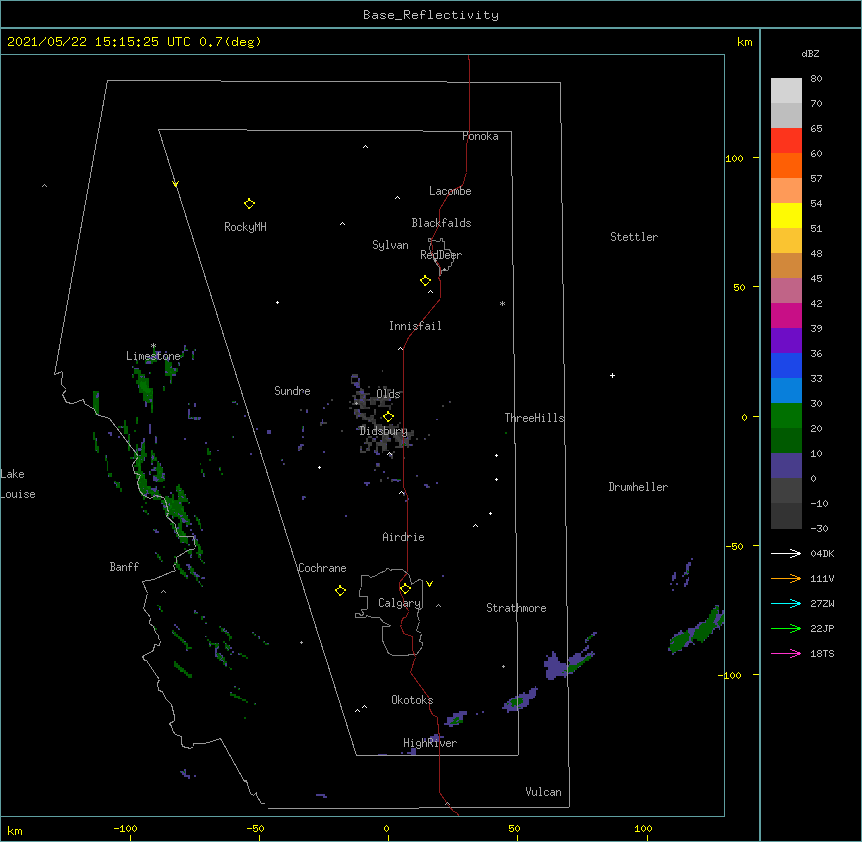The image size is (862, 842).
Task: Pick the bright yellow swatch near 54 dBZ
Action: [786, 215]
